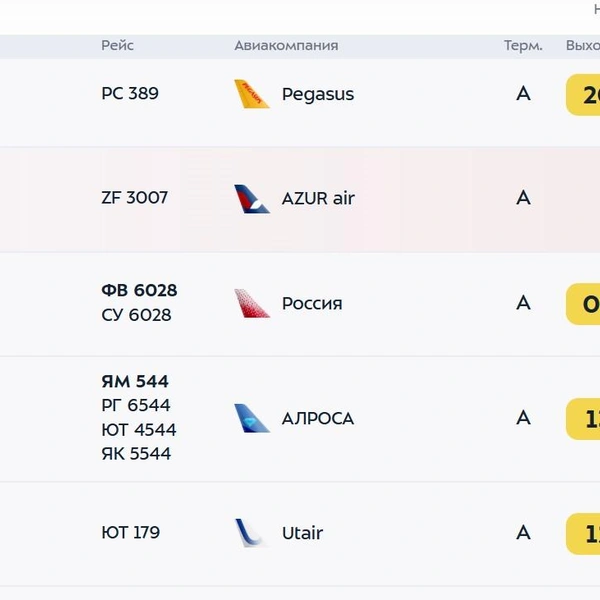Click terminal A in AZUR air row
Image resolution: width=600 pixels, height=600 pixels.
(523, 198)
